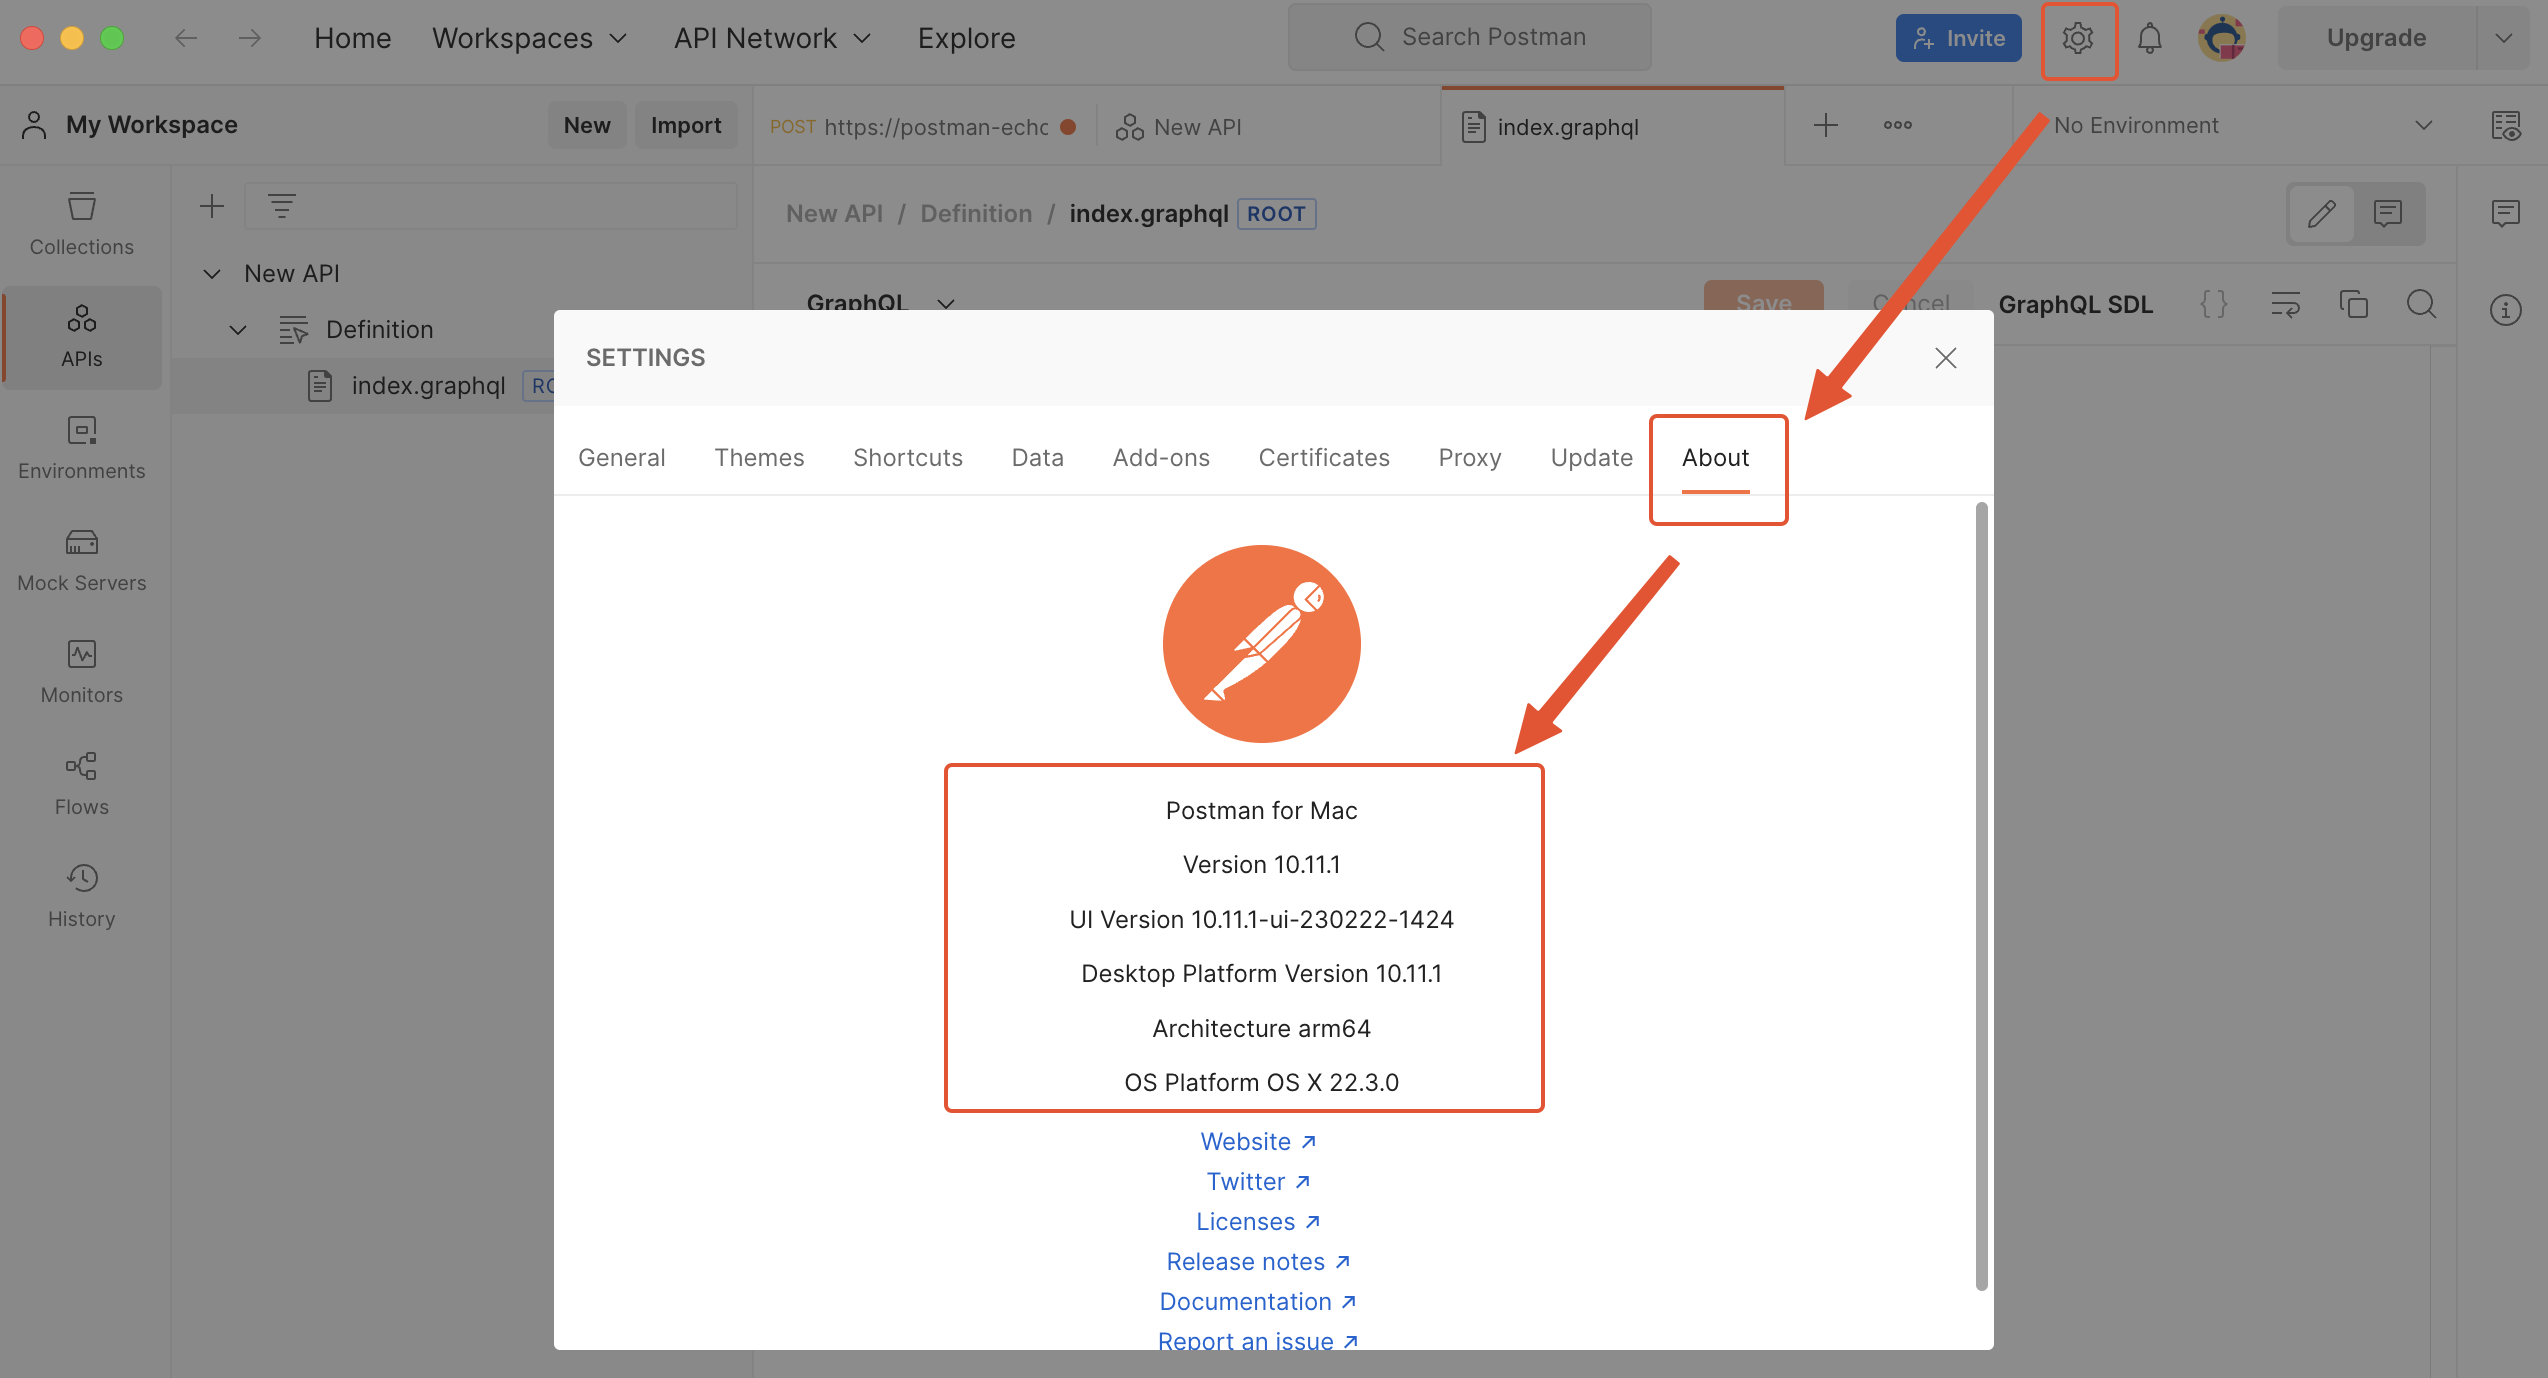Collapse the New API tree item

coord(212,273)
